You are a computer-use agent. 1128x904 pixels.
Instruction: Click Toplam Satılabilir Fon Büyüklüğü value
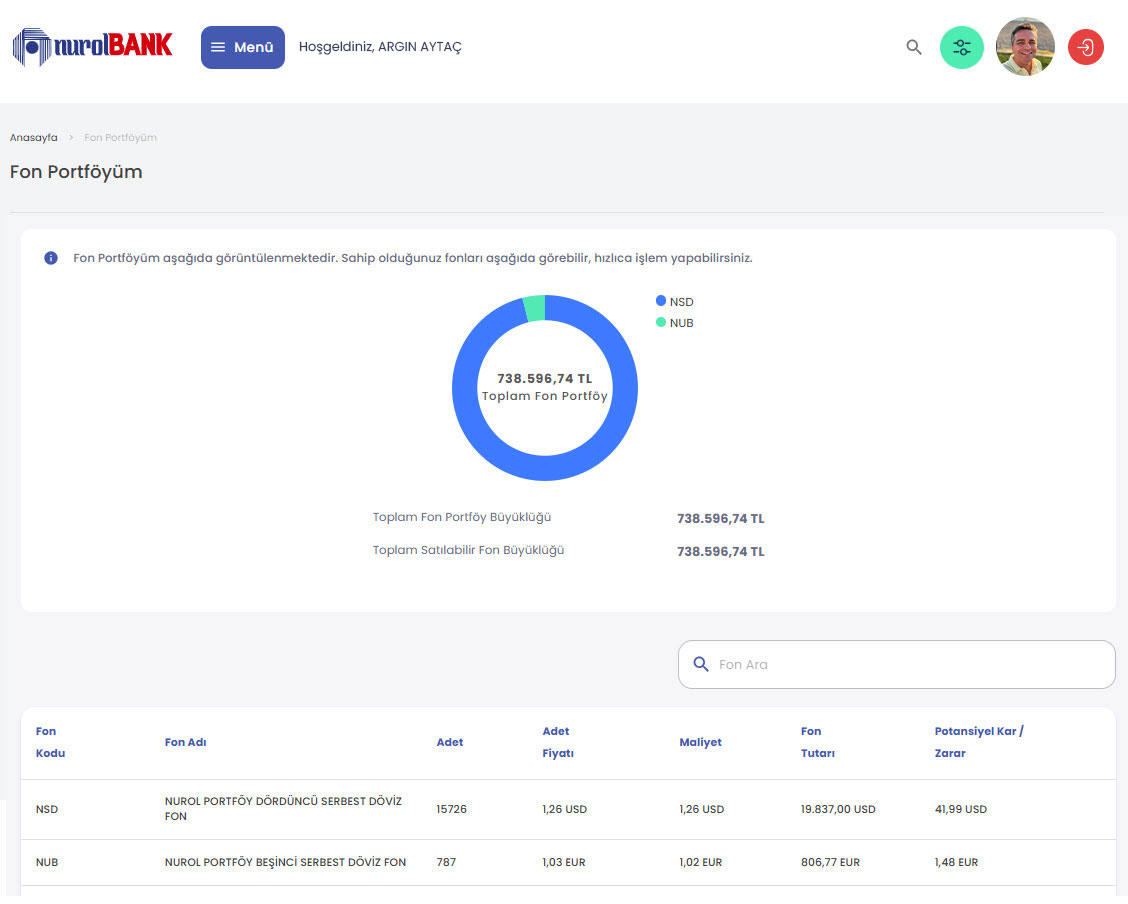pos(720,552)
